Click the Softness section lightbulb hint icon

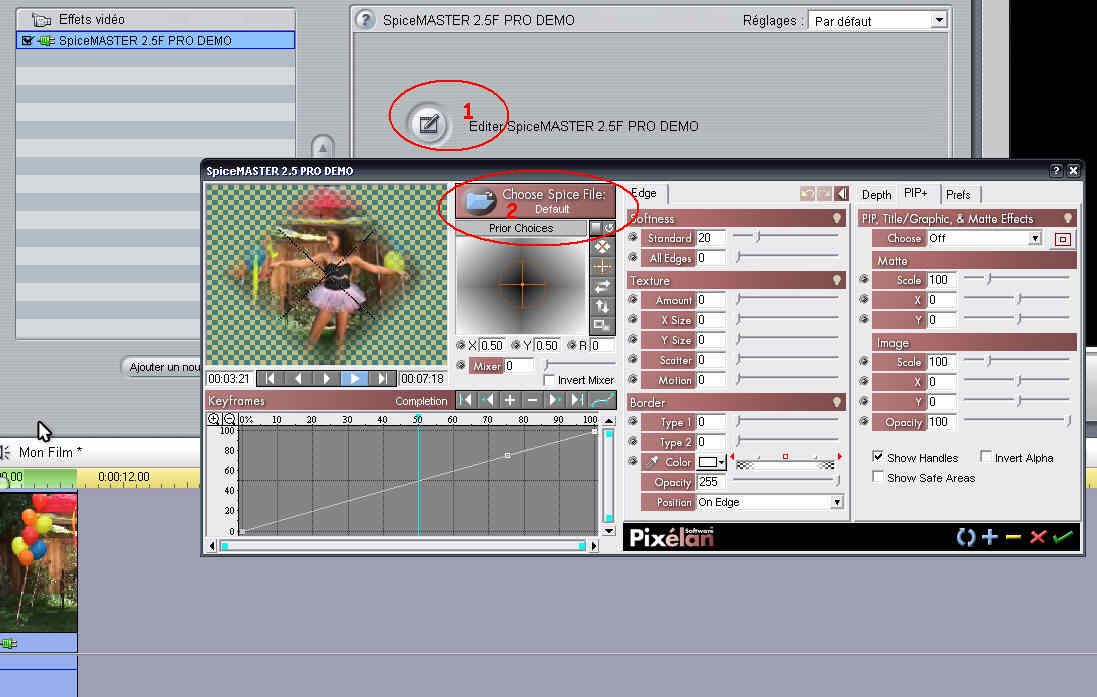pyautogui.click(x=836, y=218)
